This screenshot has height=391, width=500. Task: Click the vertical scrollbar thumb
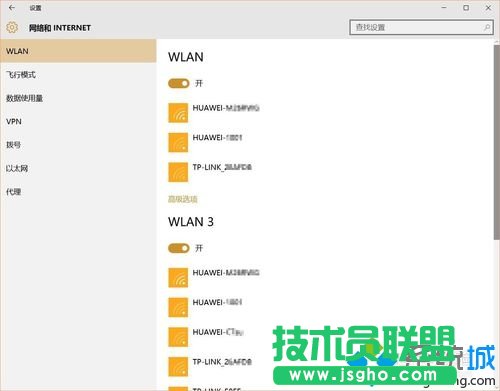pyautogui.click(x=497, y=142)
